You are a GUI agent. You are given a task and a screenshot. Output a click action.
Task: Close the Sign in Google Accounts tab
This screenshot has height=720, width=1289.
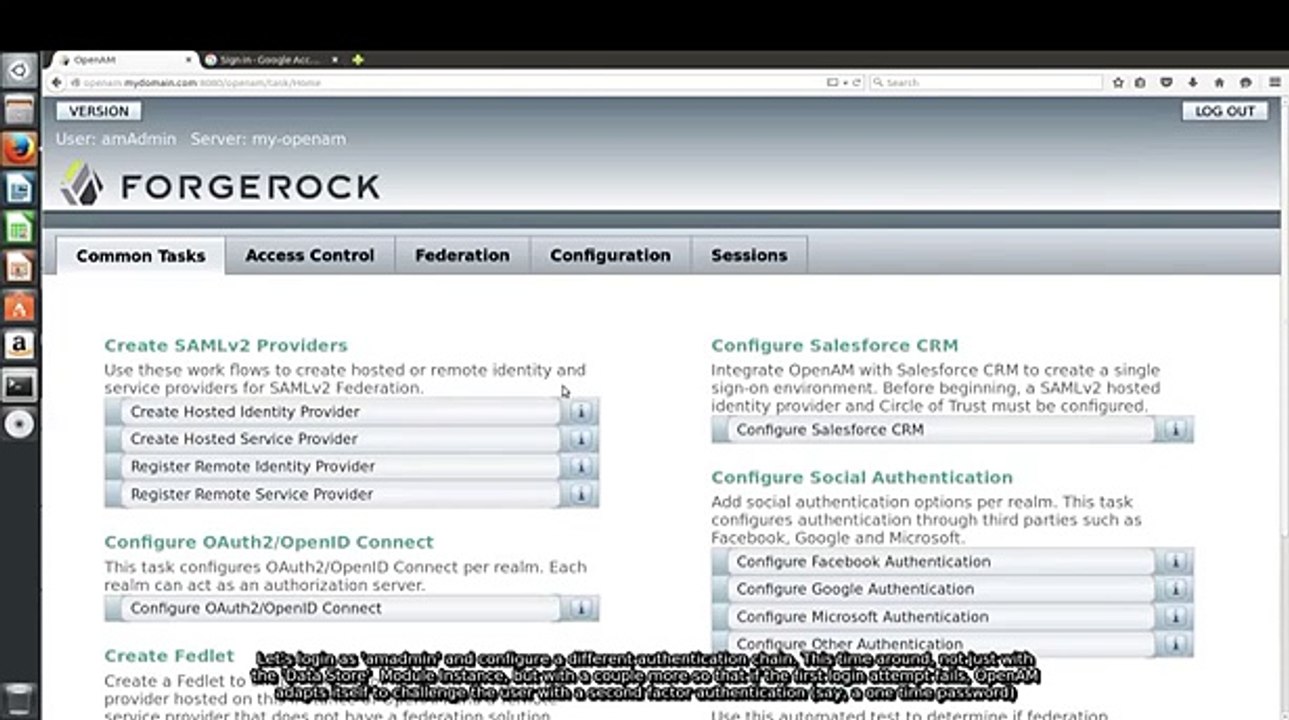(335, 60)
